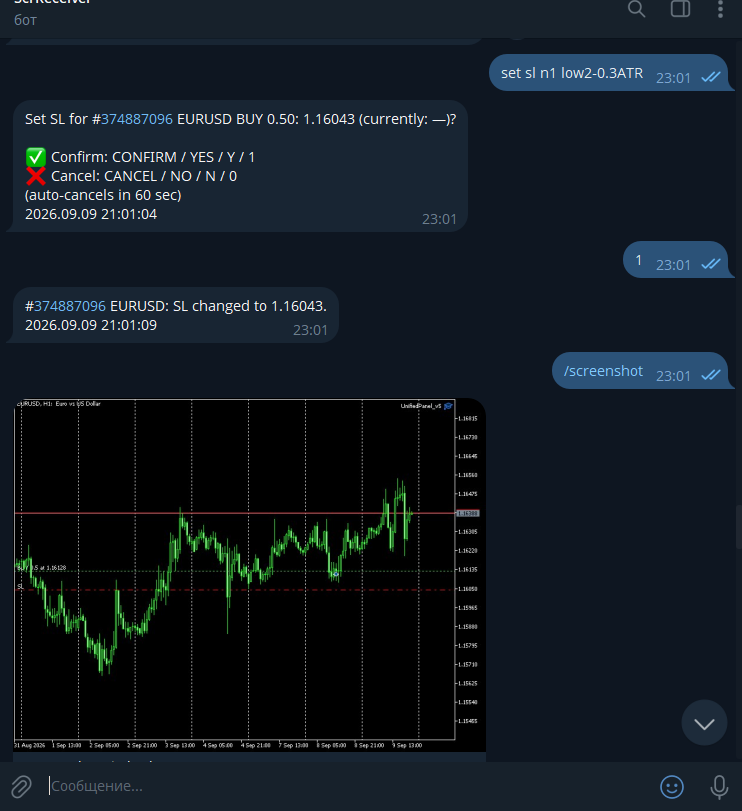This screenshot has width=742, height=811.
Task: Open order link 374887096 in Set SL message
Action: click(137, 119)
